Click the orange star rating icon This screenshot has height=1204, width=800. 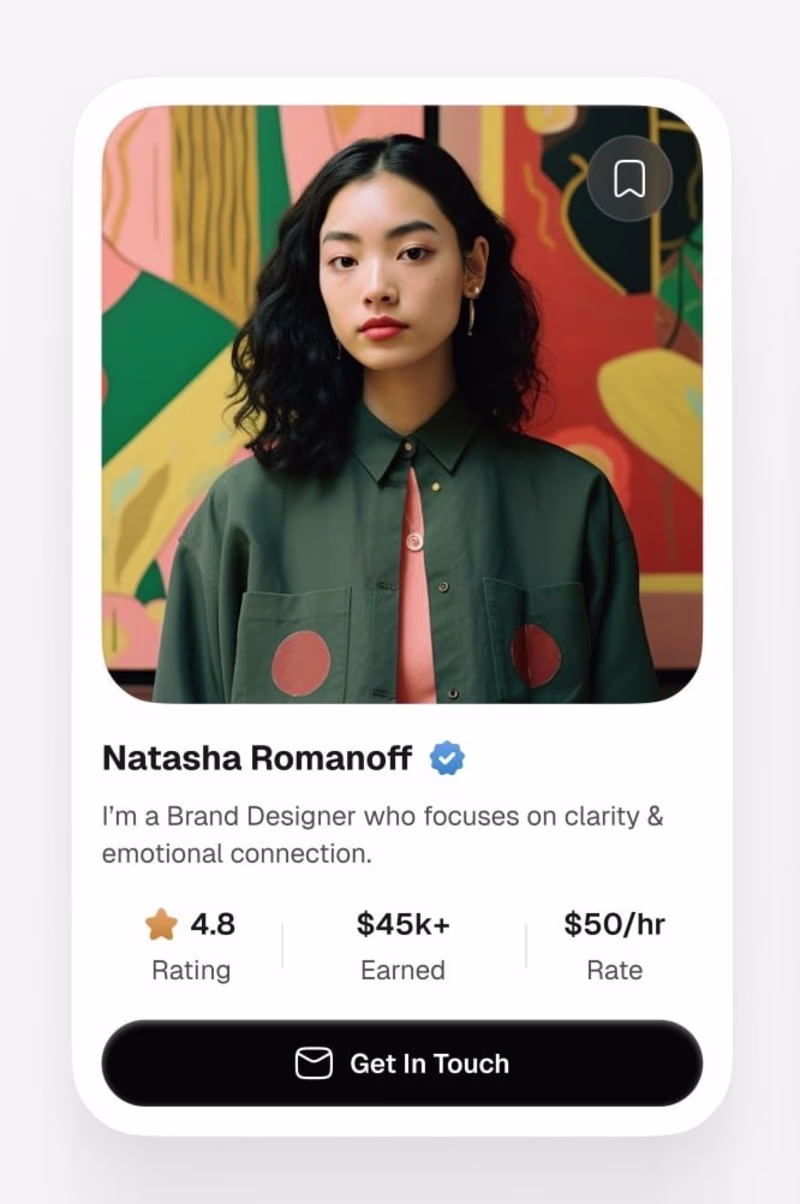161,925
